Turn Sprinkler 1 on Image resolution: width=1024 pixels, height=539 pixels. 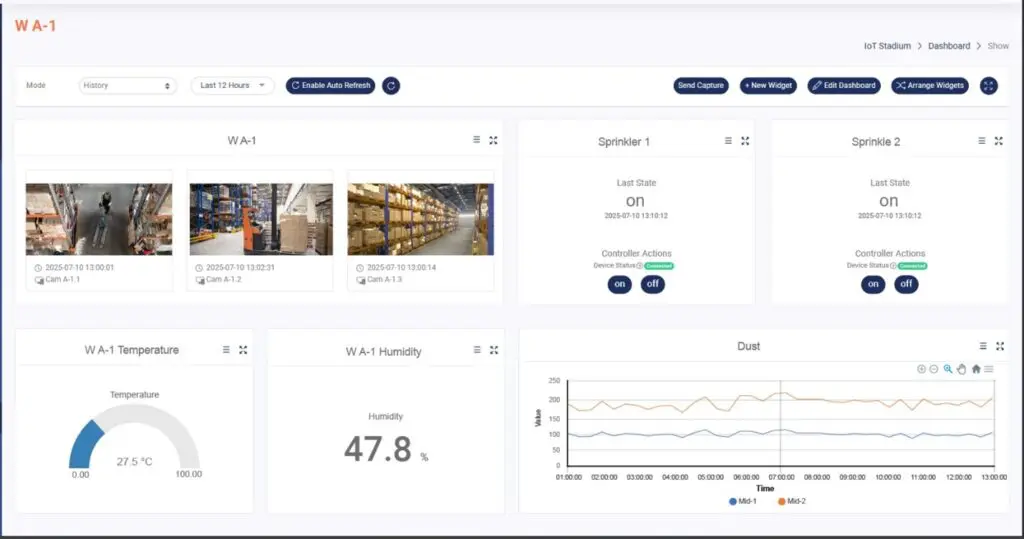(620, 284)
